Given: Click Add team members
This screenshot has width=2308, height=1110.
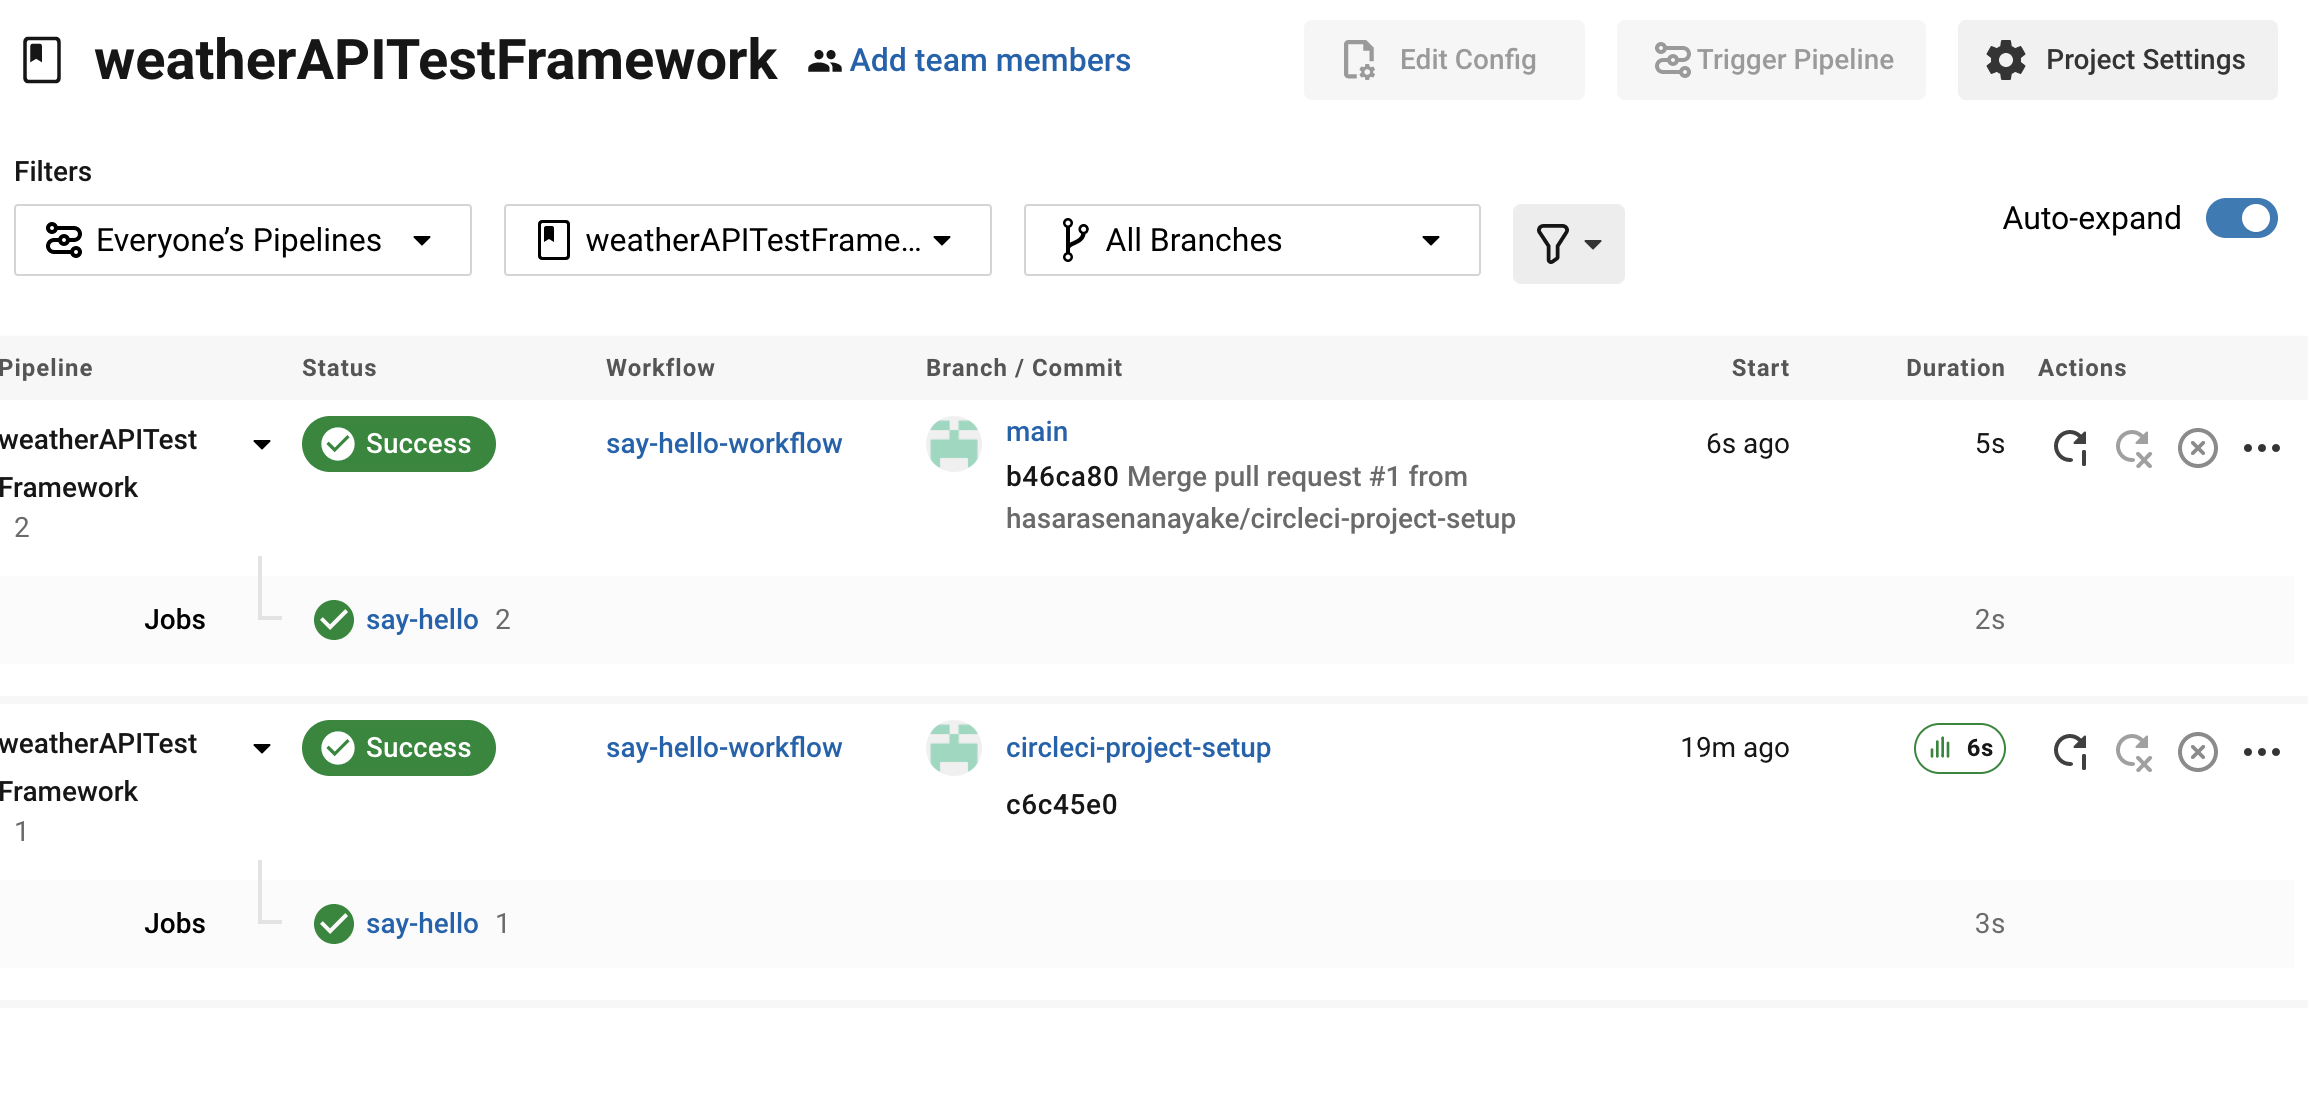Looking at the screenshot, I should (989, 60).
